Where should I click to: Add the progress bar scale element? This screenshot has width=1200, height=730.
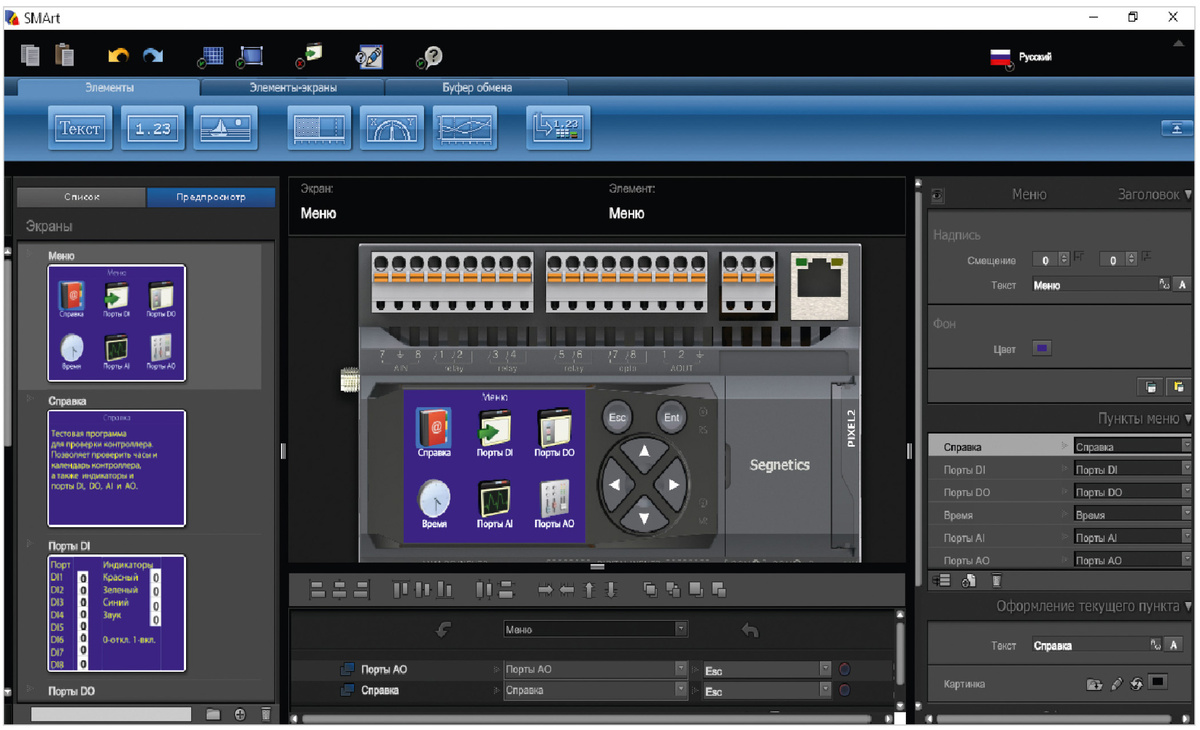(x=319, y=128)
